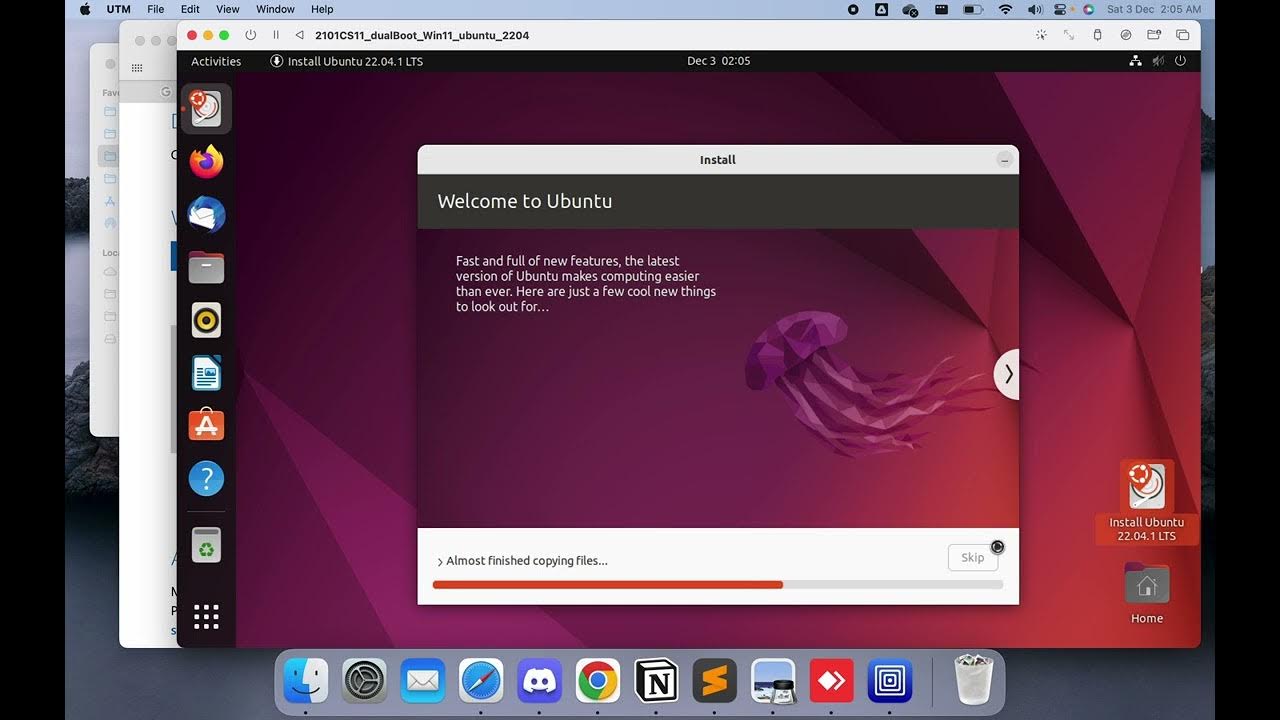The height and width of the screenshot is (720, 1280).
Task: Advance slideshow with the right chevron
Action: pyautogui.click(x=1007, y=374)
